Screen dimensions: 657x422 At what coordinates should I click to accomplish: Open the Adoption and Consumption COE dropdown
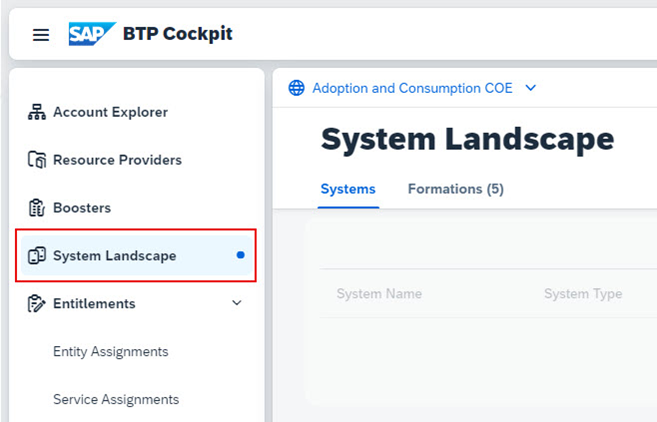click(x=530, y=88)
